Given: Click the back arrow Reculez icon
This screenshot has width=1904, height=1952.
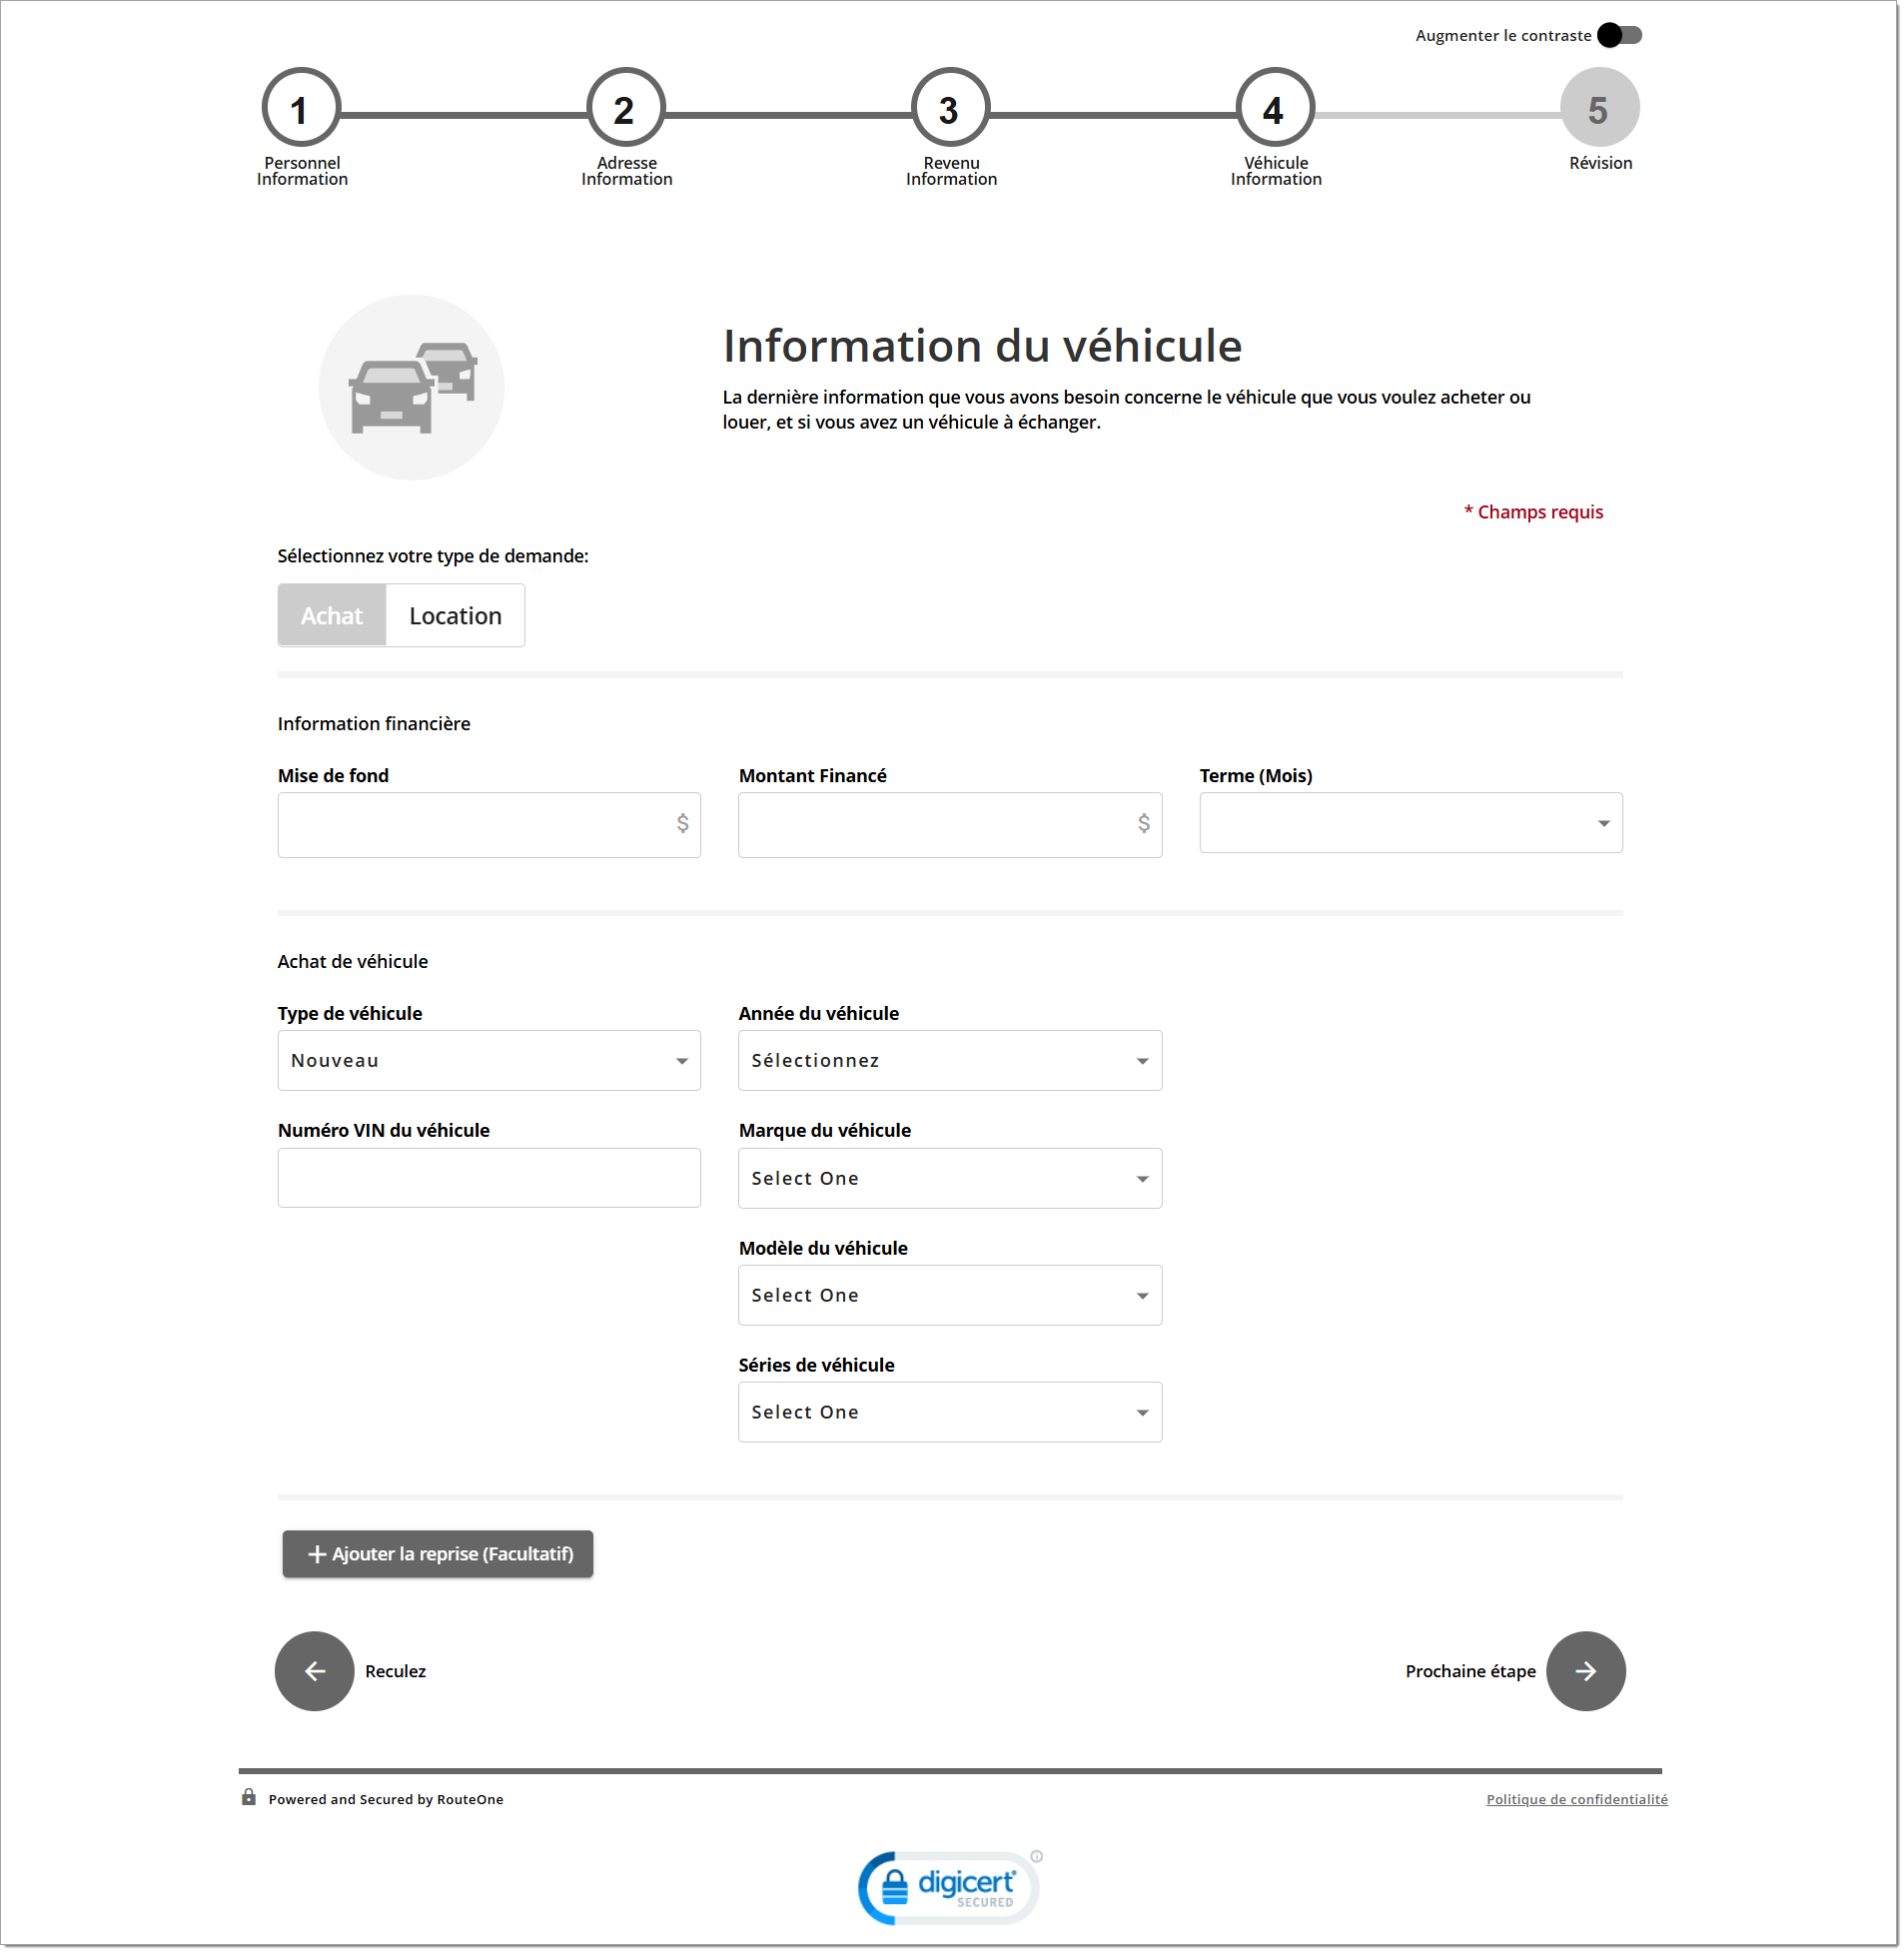Looking at the screenshot, I should (314, 1673).
